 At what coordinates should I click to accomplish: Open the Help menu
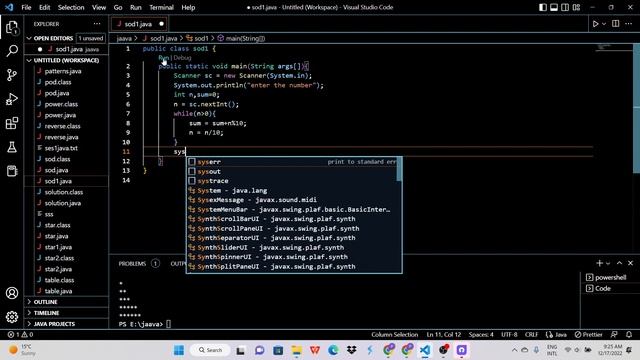click(x=188, y=7)
